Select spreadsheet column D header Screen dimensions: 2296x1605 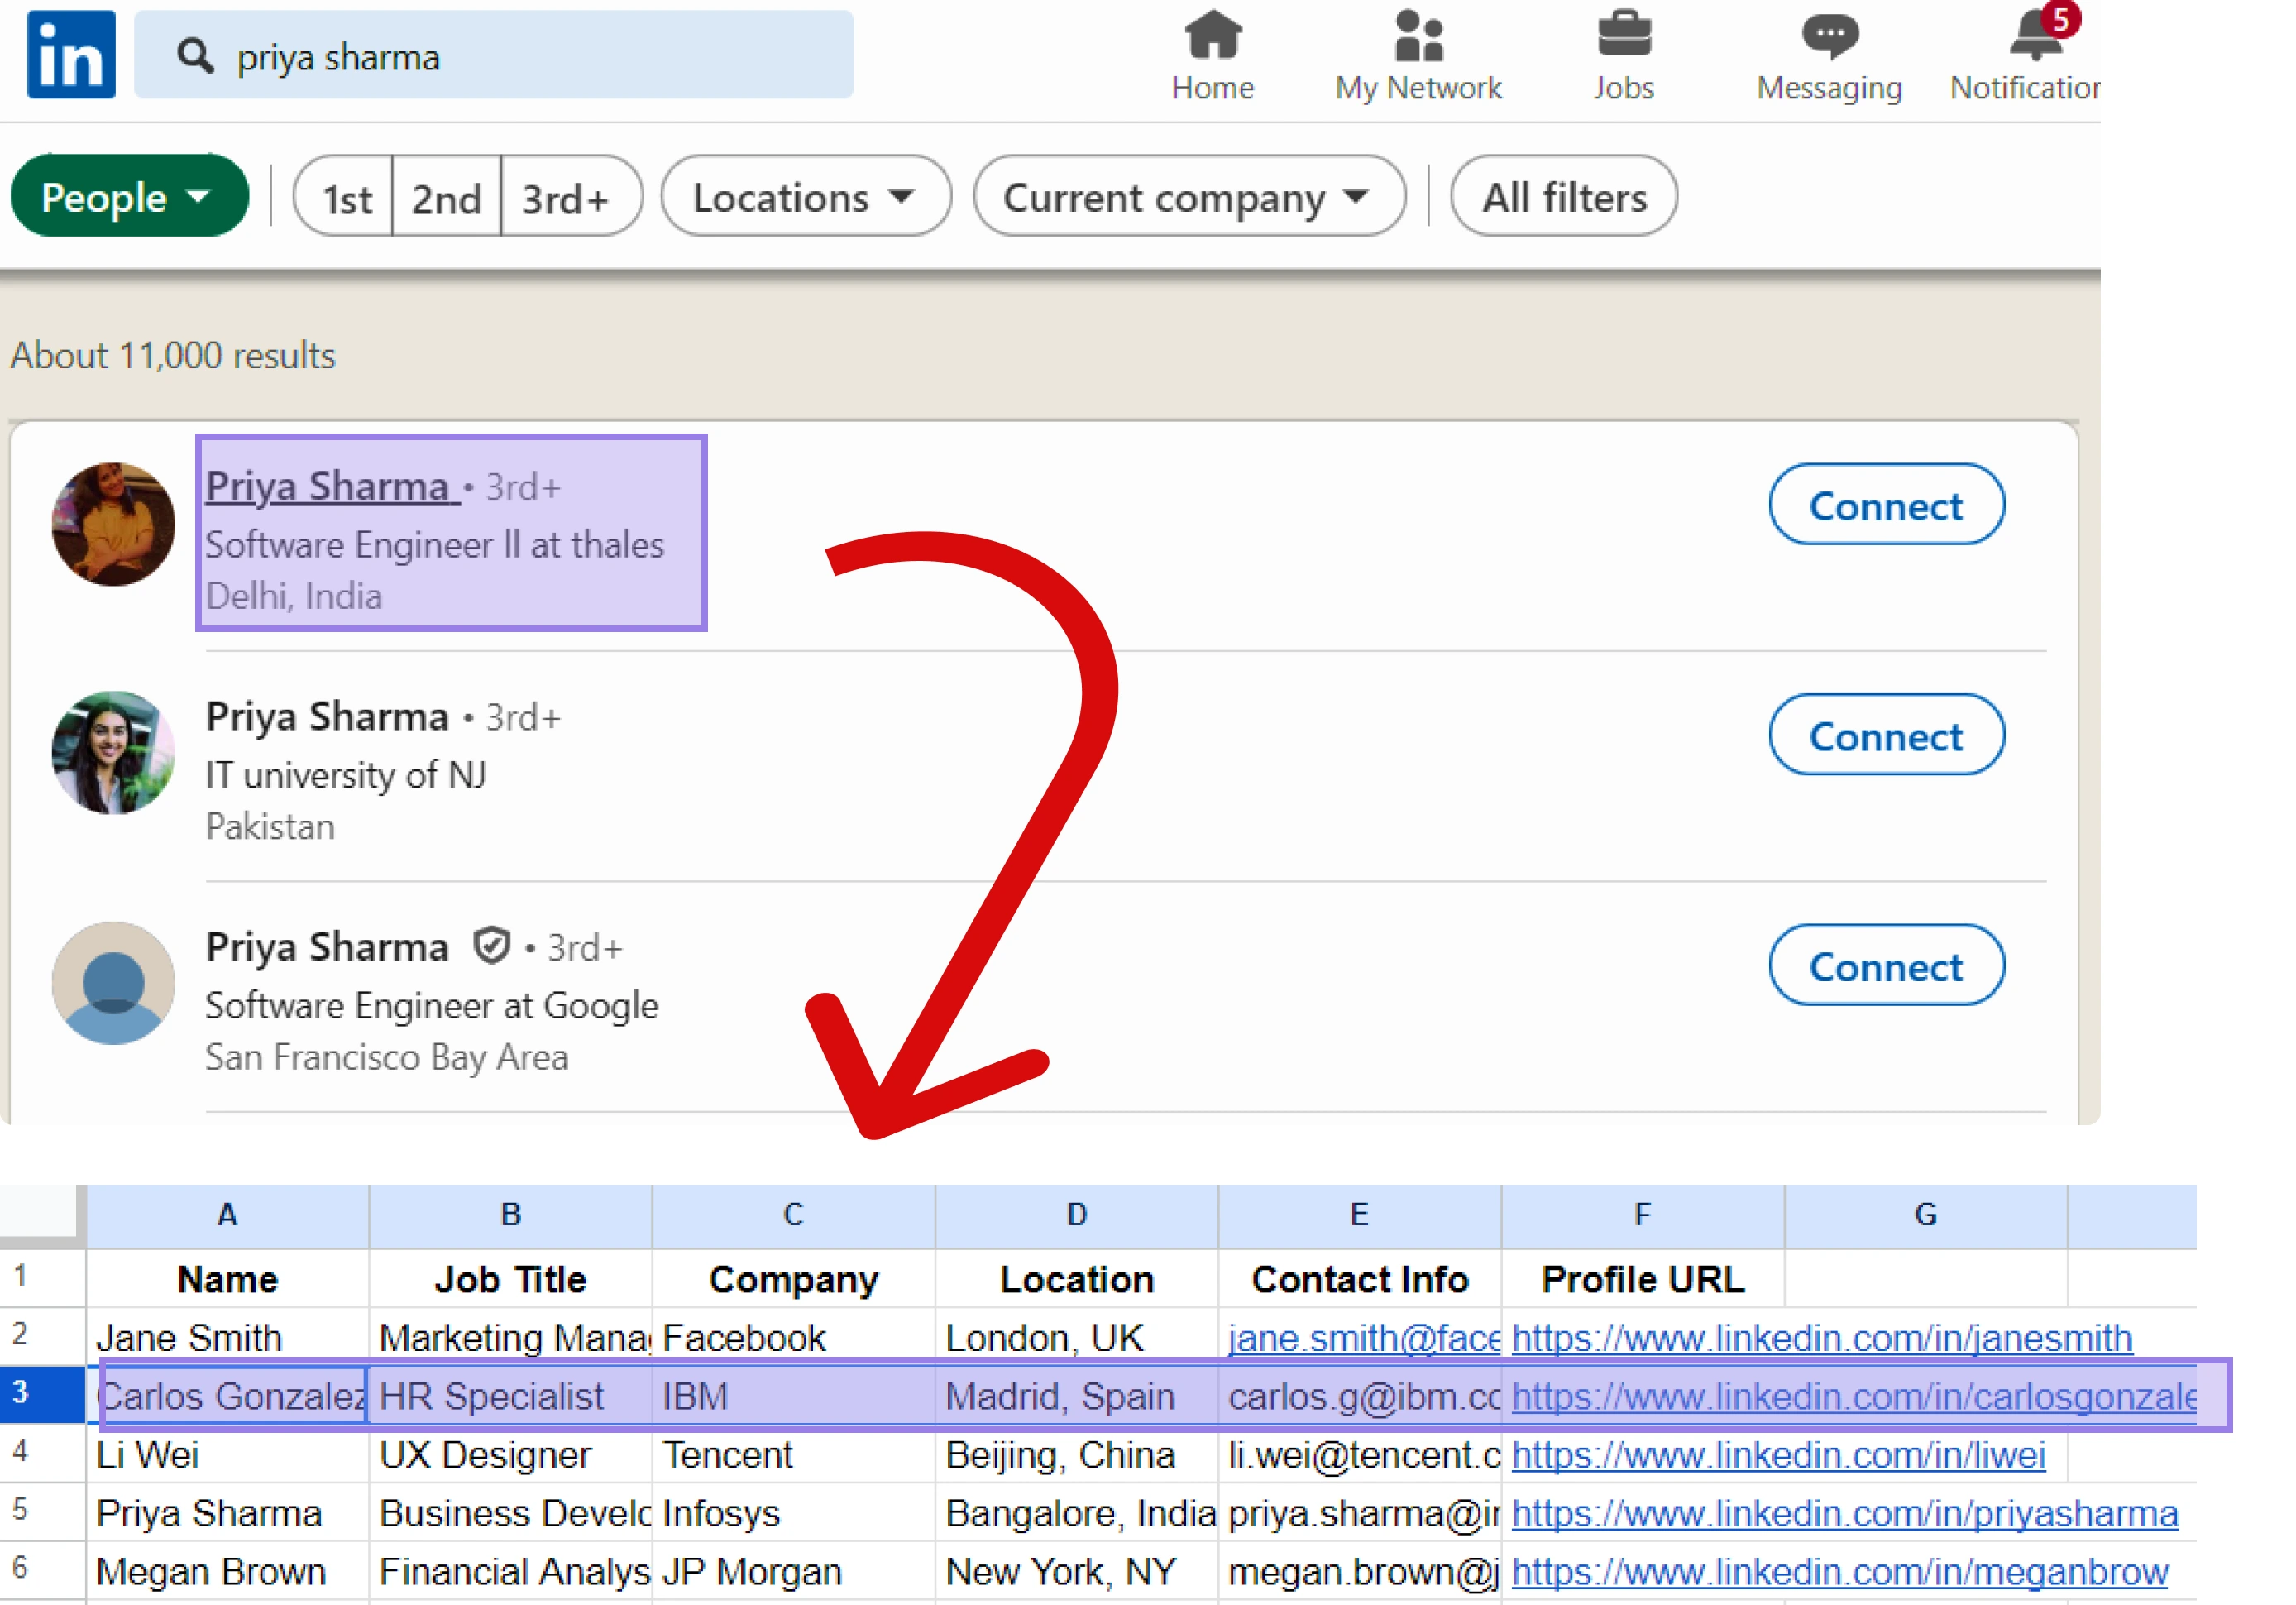(x=1077, y=1215)
